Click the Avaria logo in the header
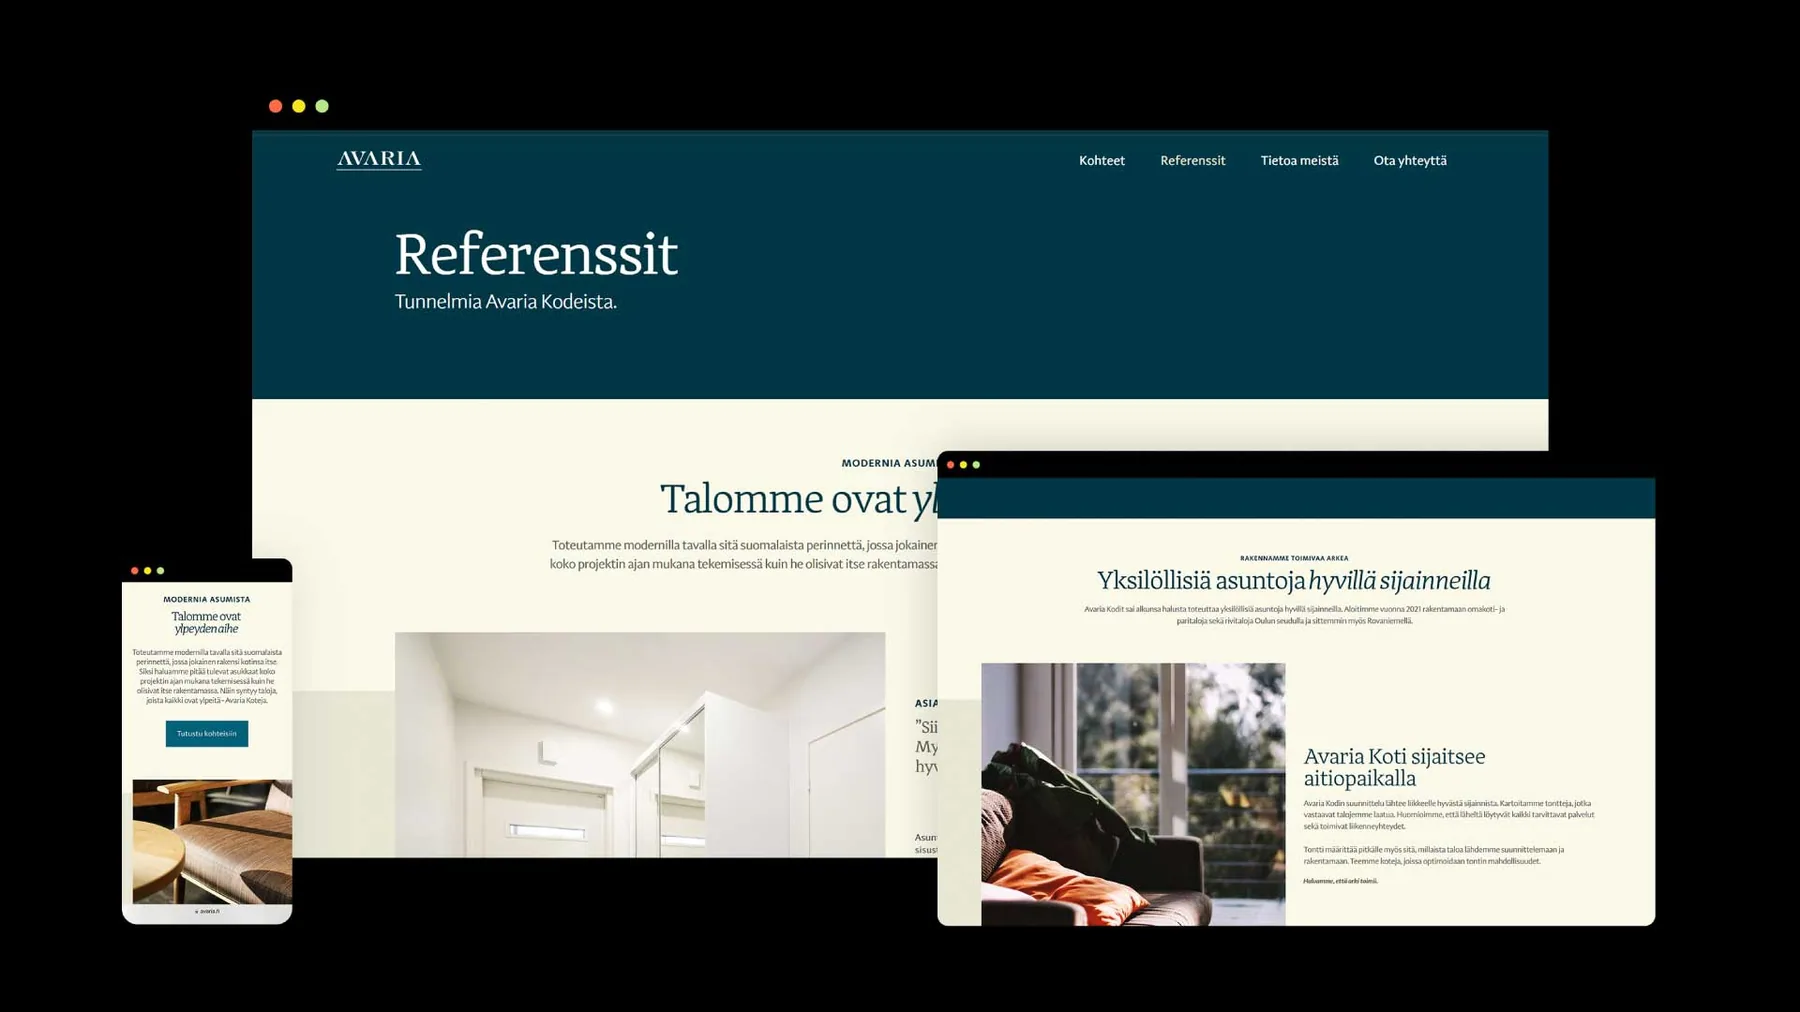Screen dimensions: 1800x1012 379,159
